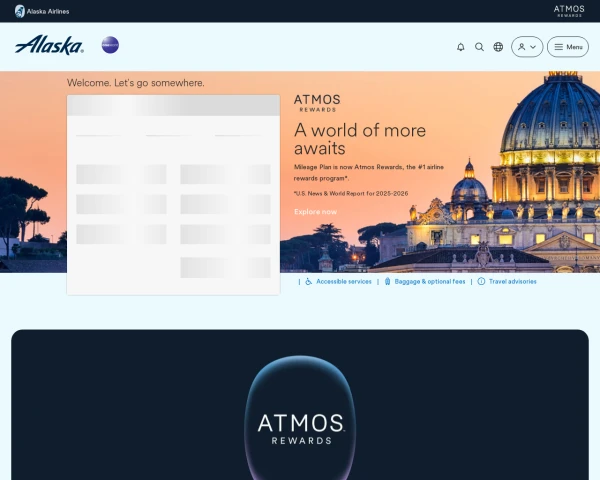Click 'Welcome. Let's go somewhere.' heading
Image resolution: width=600 pixels, height=480 pixels.
tap(135, 83)
